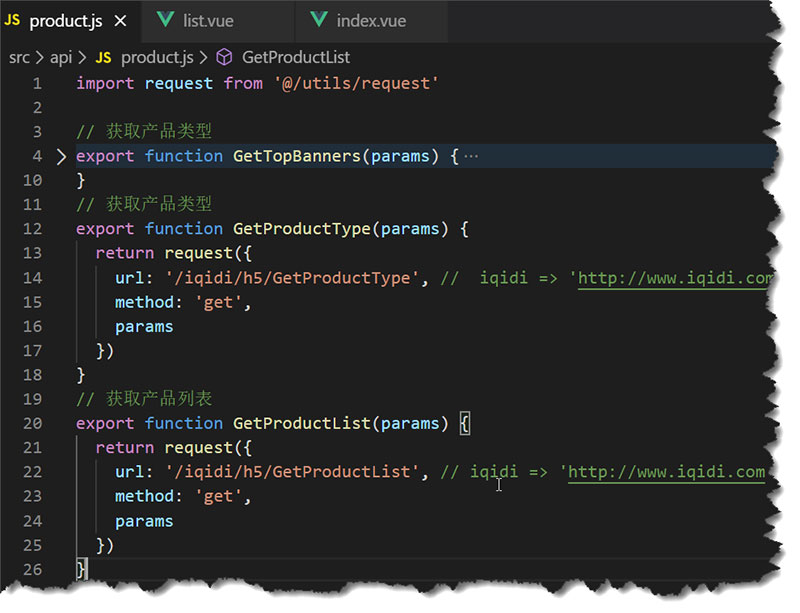Click line number 12 in the gutter
Viewport: 800px width, 613px height.
pos(33,229)
